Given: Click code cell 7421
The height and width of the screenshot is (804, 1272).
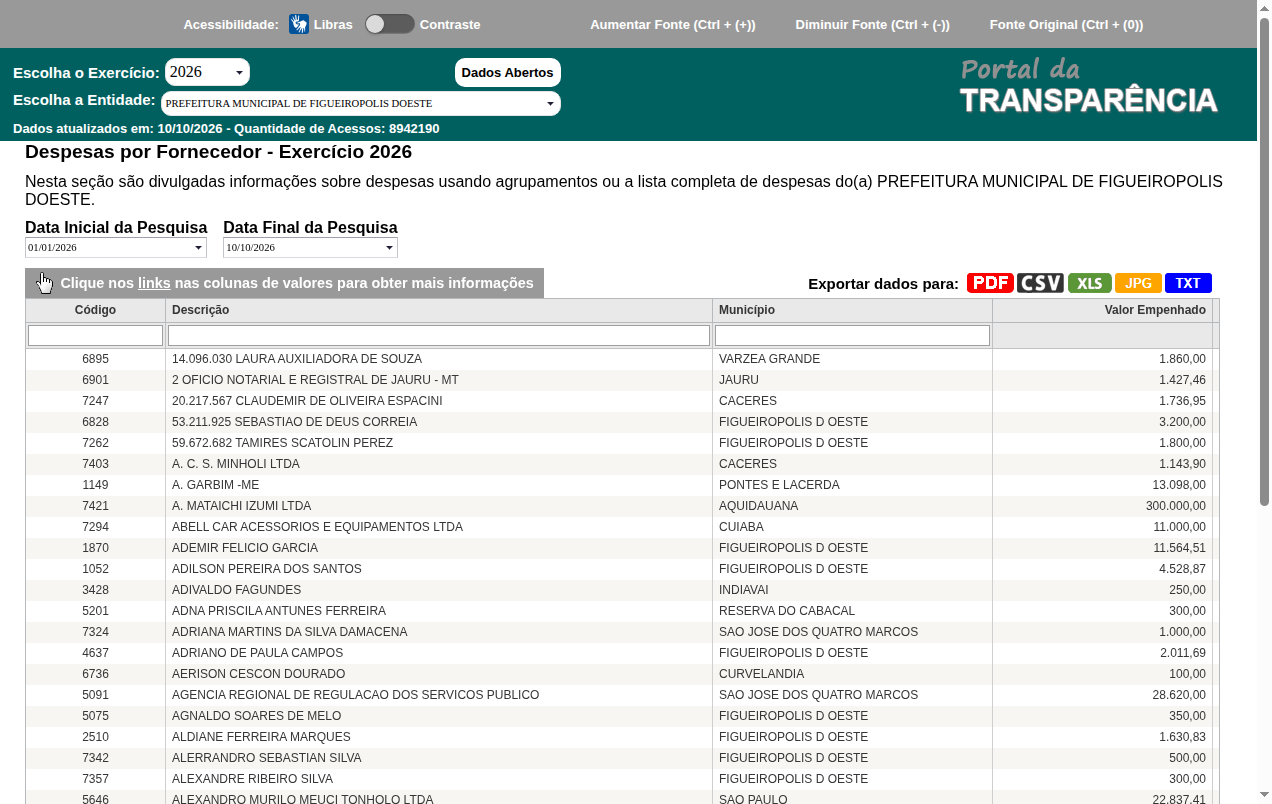Looking at the screenshot, I should 95,506.
